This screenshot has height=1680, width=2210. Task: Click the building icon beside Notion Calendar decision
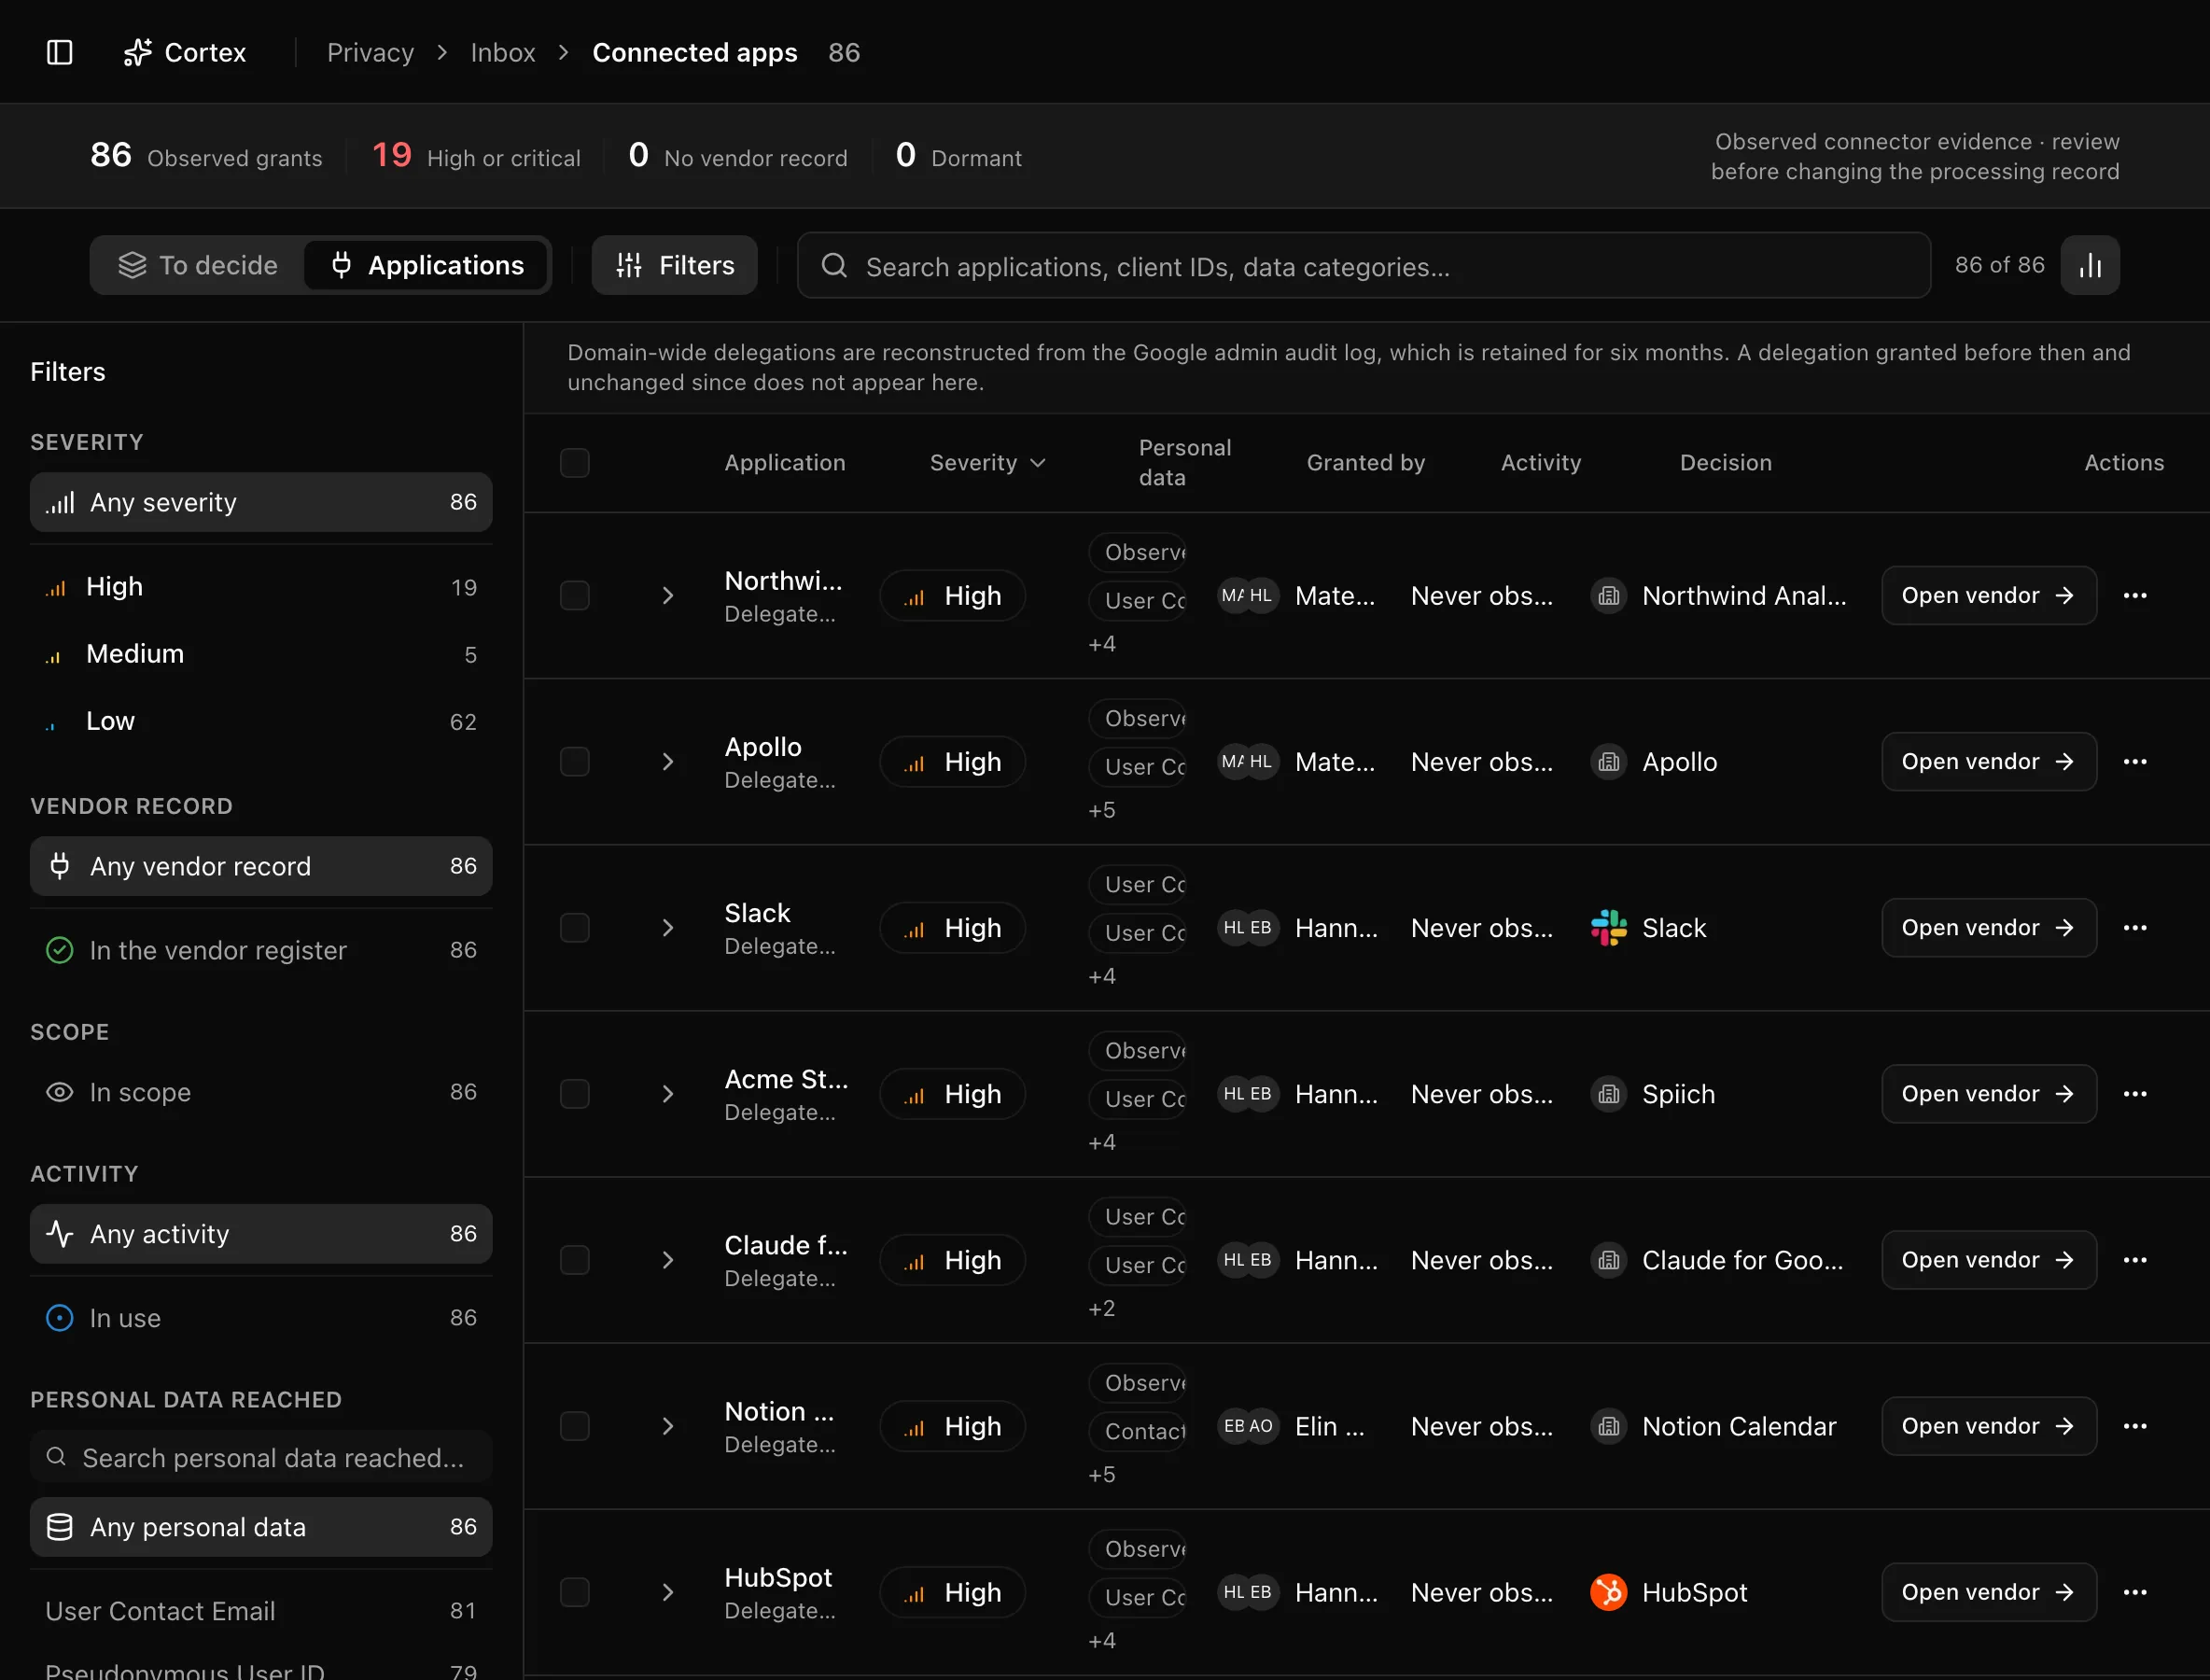coord(1608,1426)
